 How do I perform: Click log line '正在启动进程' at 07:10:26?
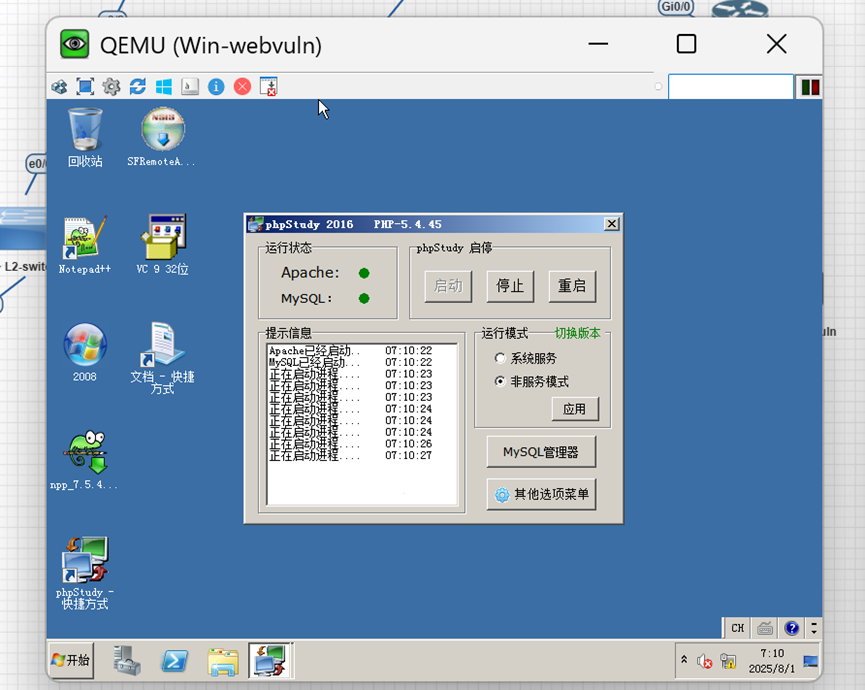tap(350, 444)
